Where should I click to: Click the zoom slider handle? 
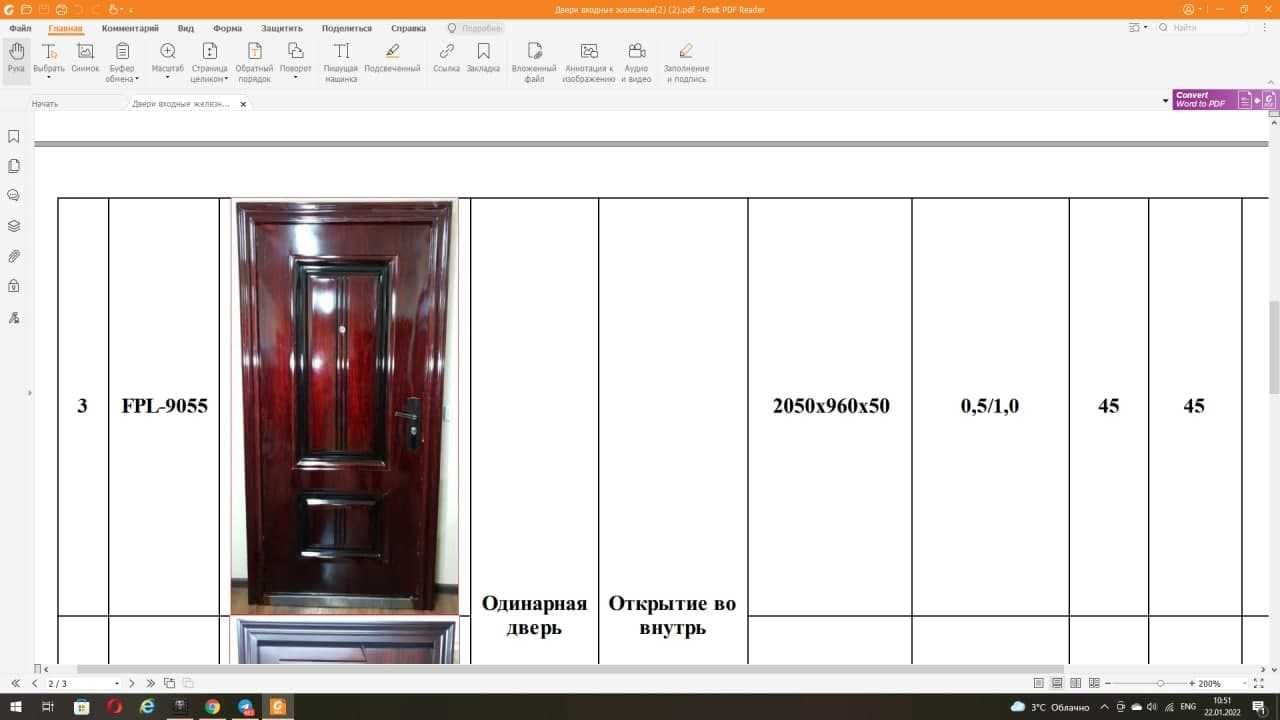point(1160,683)
